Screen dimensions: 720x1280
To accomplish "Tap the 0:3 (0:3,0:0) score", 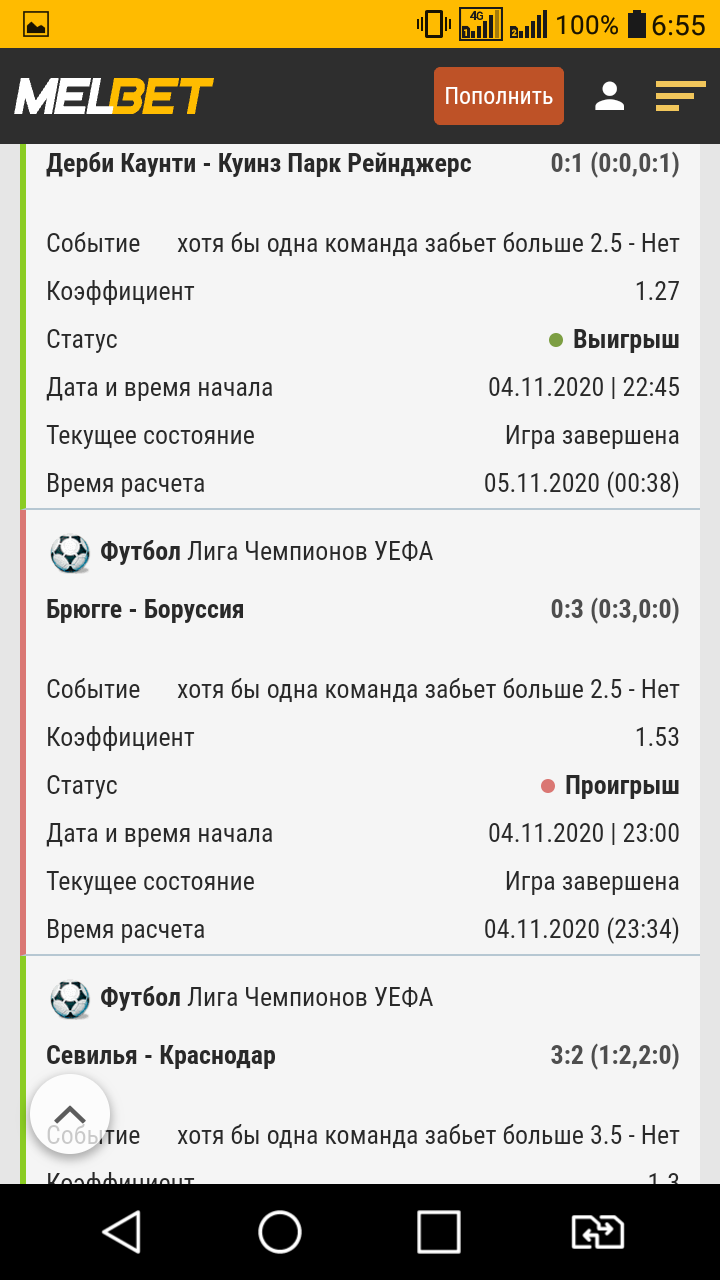I will coord(615,609).
